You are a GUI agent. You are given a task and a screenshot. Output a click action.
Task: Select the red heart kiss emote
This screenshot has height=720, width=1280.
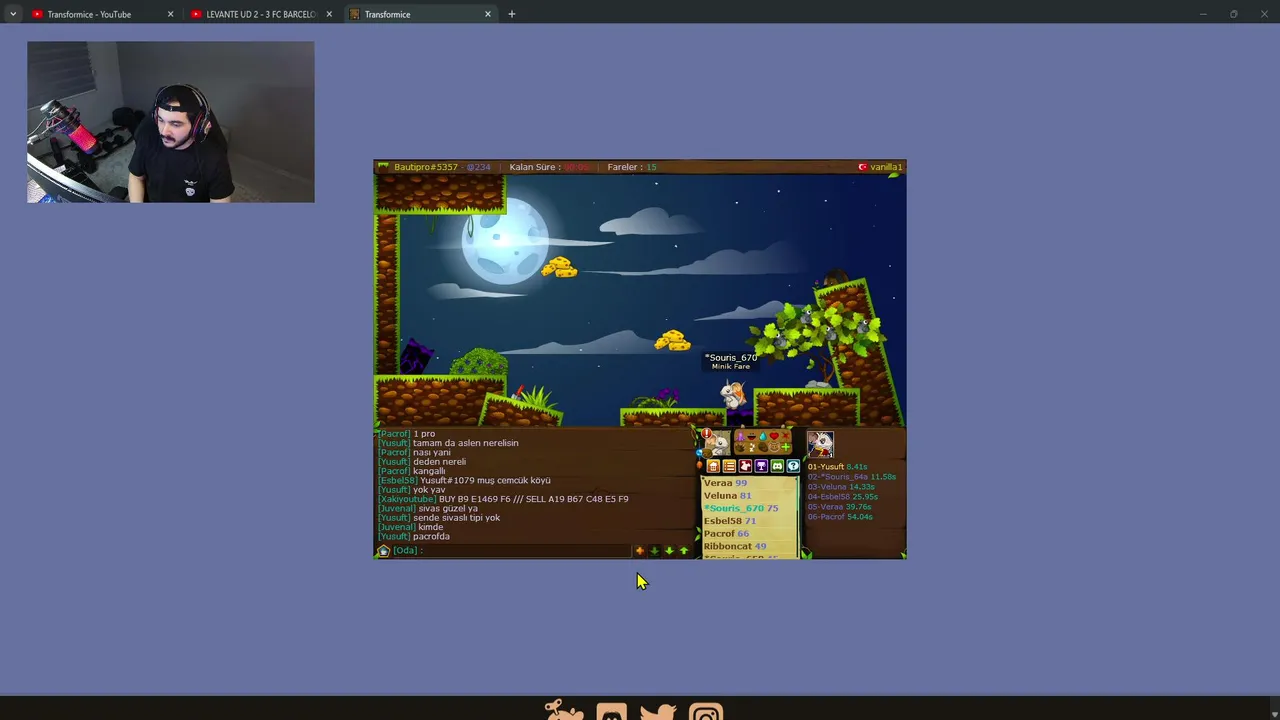[774, 436]
